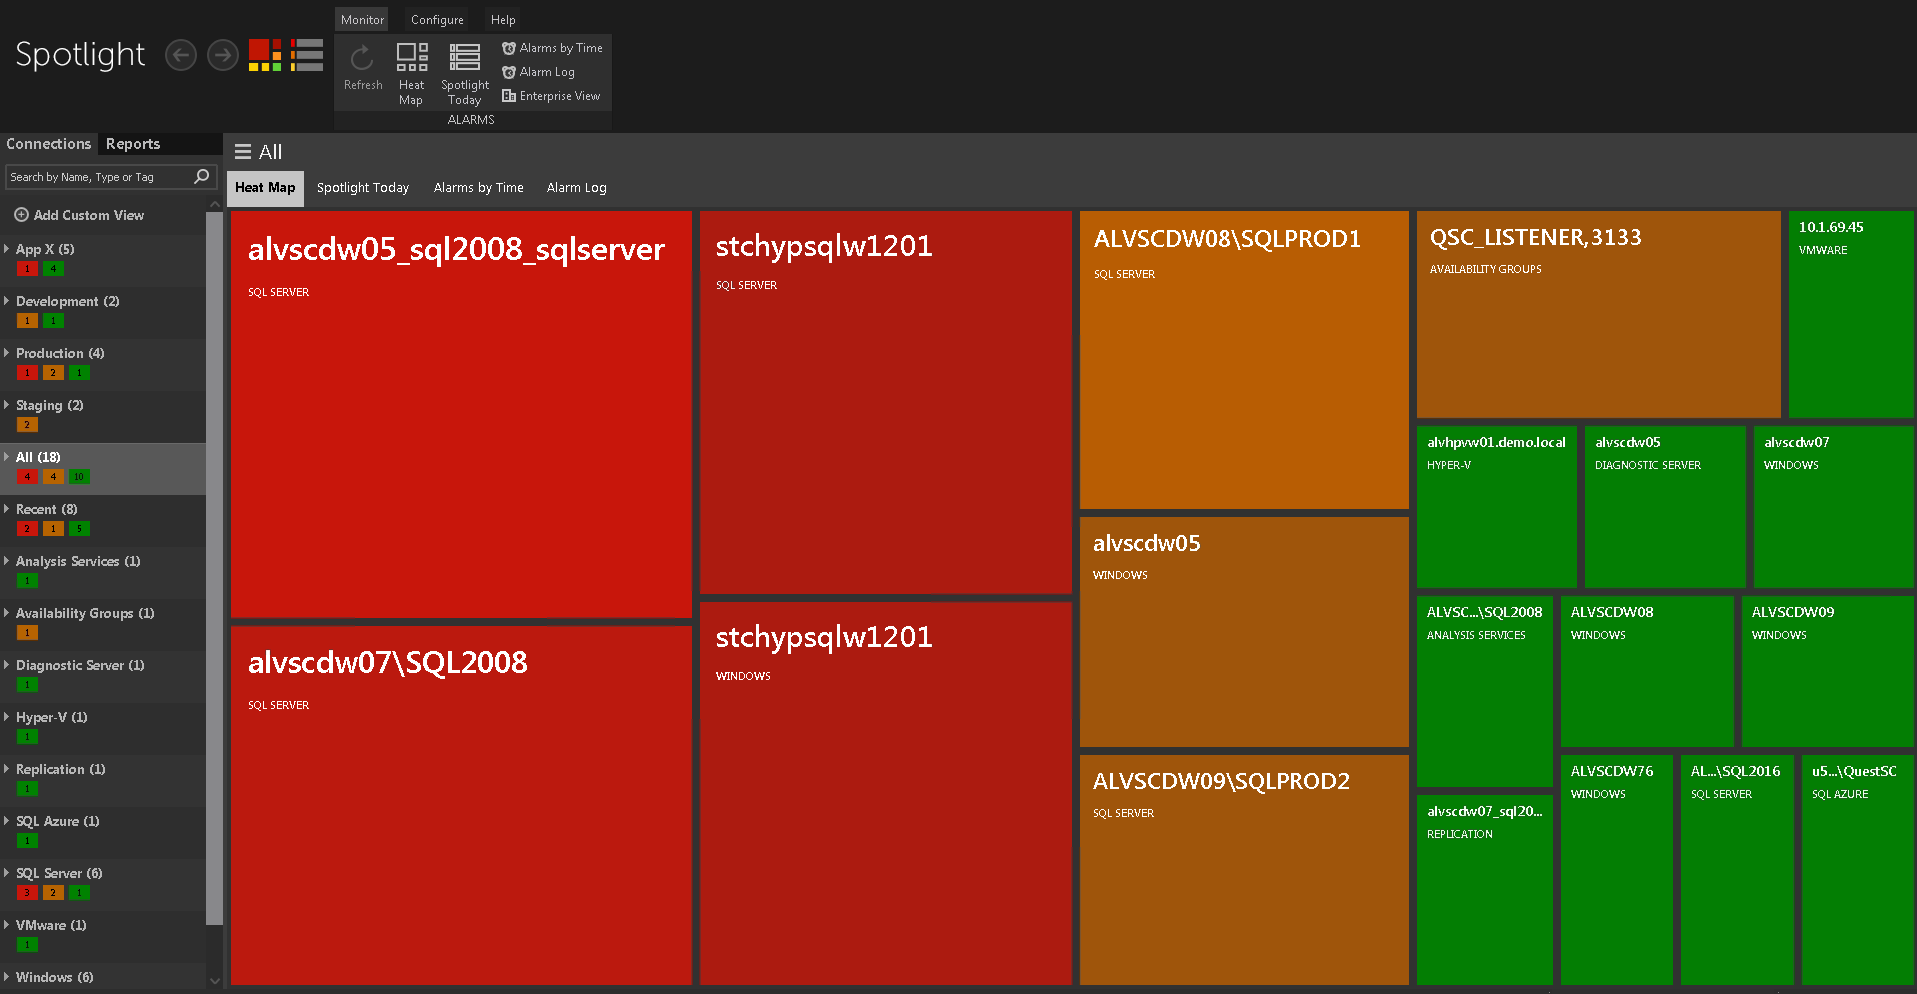Click the colored heat map grid icon
The width and height of the screenshot is (1917, 994).
tap(265, 55)
